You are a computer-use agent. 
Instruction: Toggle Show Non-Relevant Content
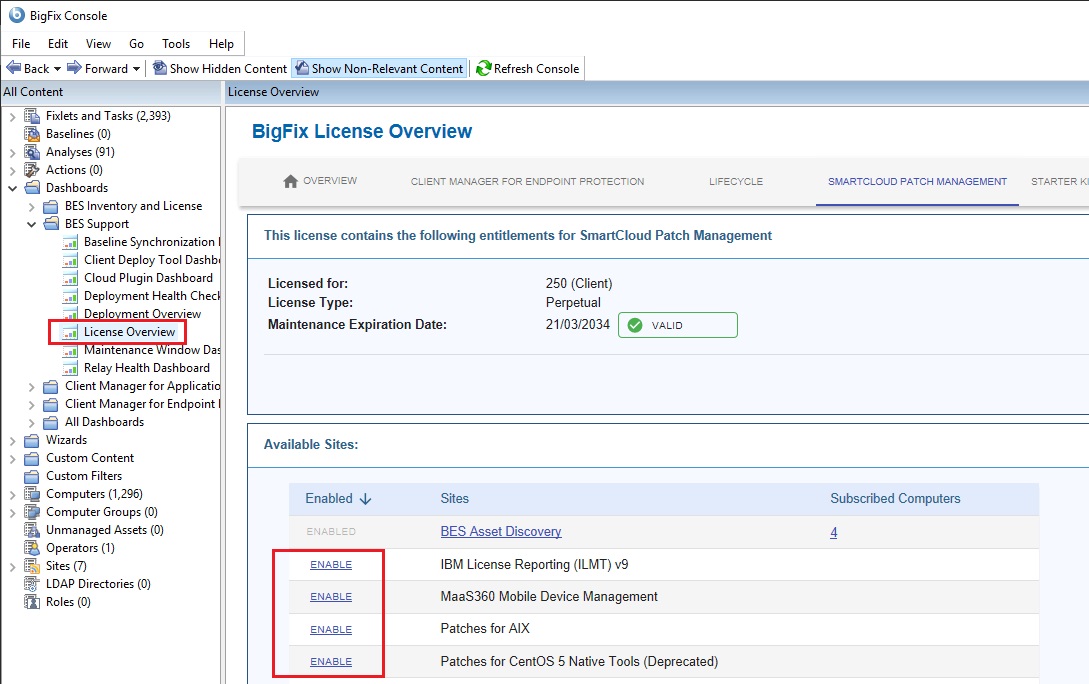[x=379, y=68]
